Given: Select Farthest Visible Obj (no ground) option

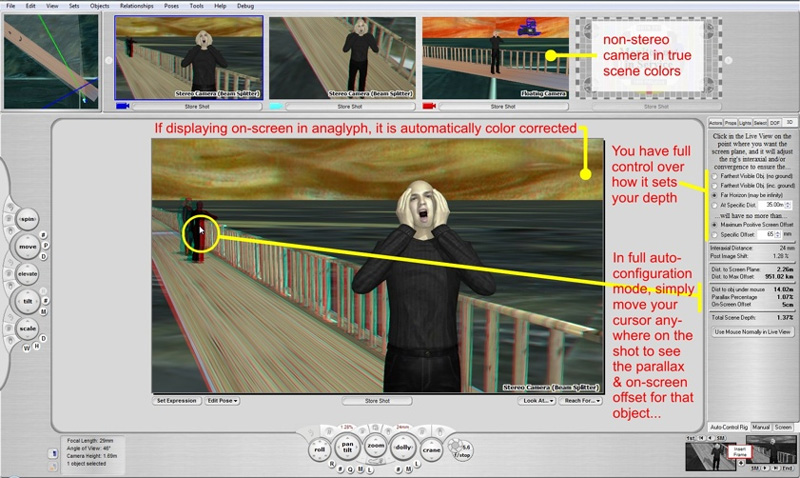Looking at the screenshot, I should pyautogui.click(x=715, y=176).
